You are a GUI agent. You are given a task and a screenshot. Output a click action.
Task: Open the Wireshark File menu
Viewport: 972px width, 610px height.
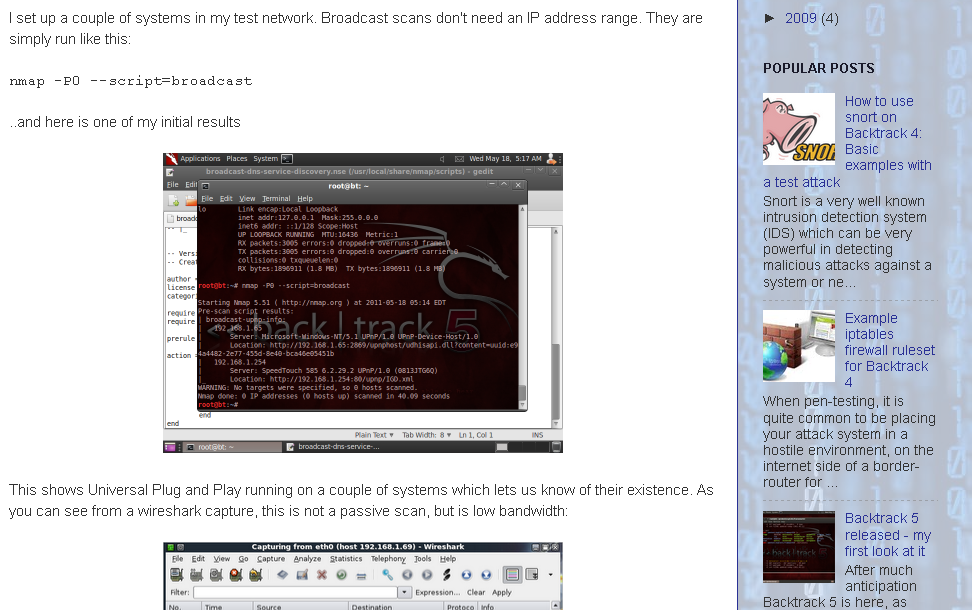(177, 559)
